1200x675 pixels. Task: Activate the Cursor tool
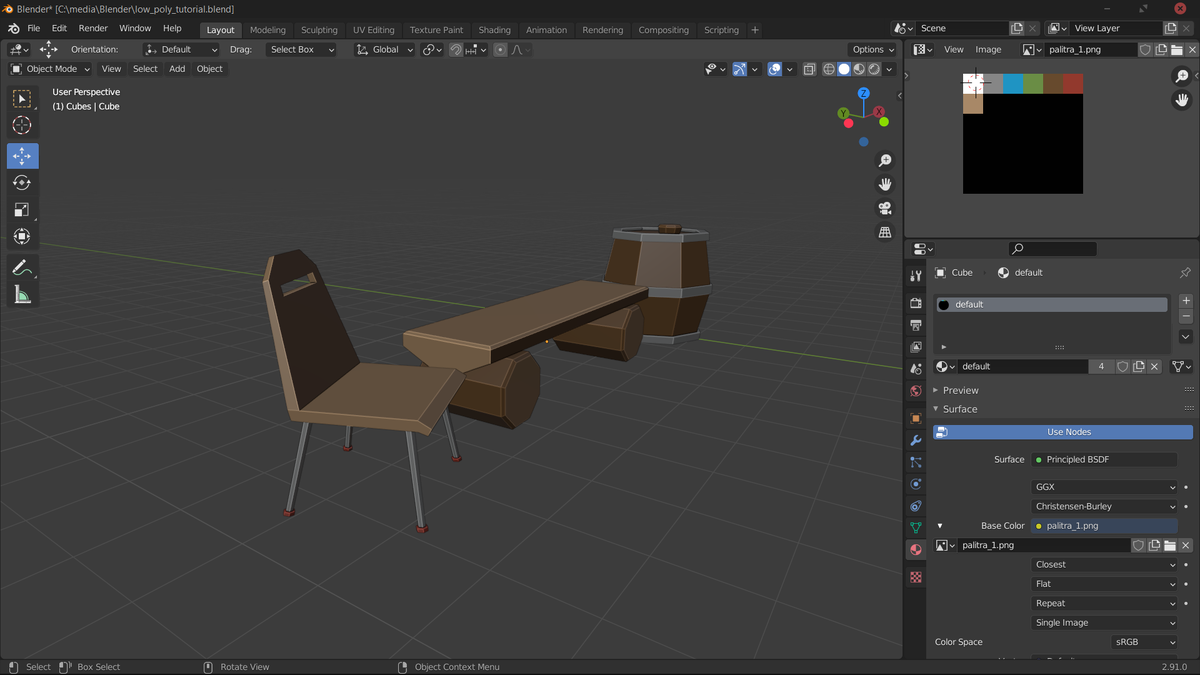click(22, 125)
